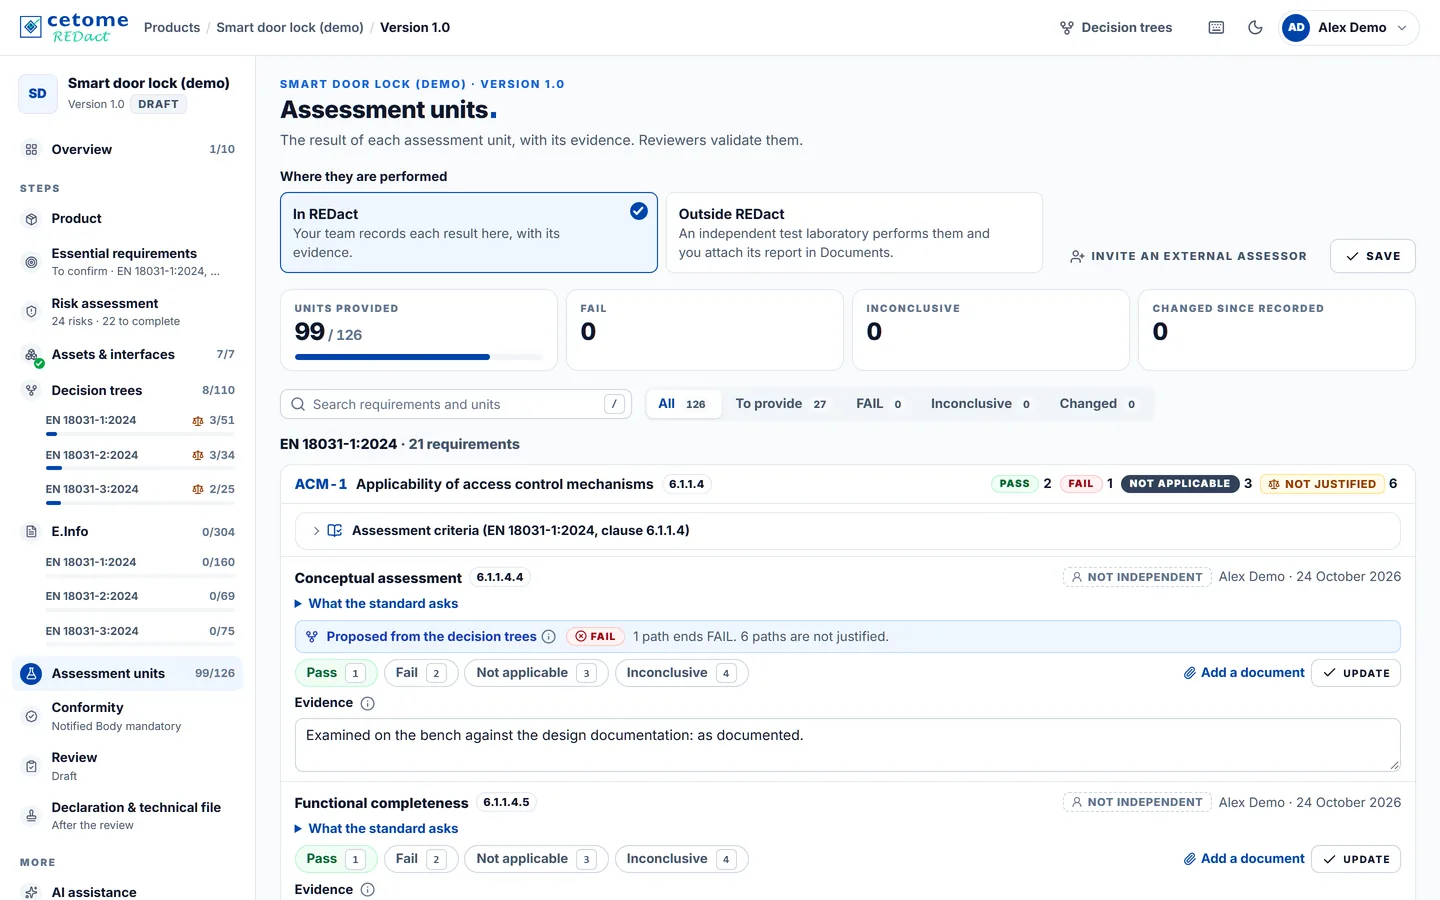The height and width of the screenshot is (900, 1440).
Task: Click the Assessment units flask icon
Action: coord(31,674)
